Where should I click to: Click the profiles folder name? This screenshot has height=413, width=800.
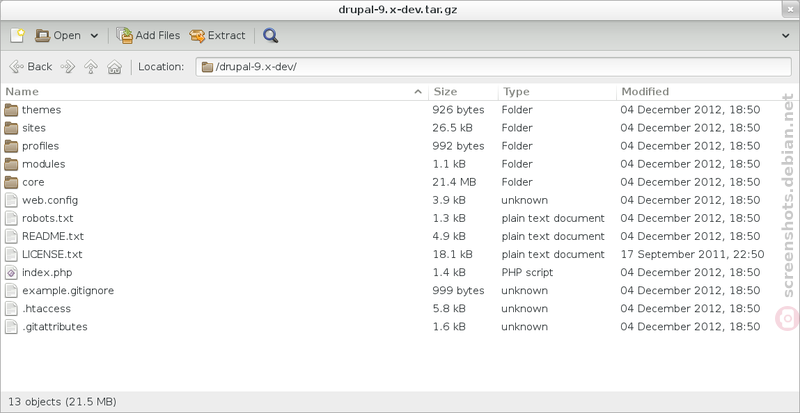coord(40,146)
